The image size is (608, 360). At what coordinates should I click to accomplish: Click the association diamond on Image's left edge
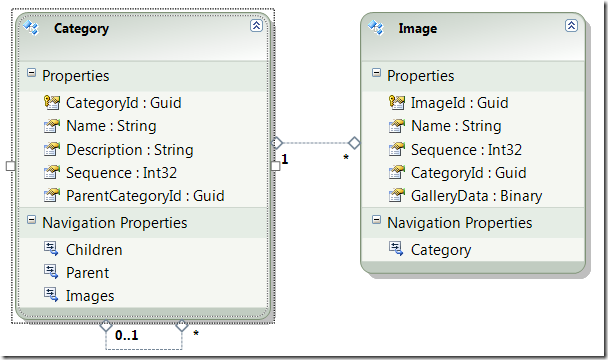354,143
